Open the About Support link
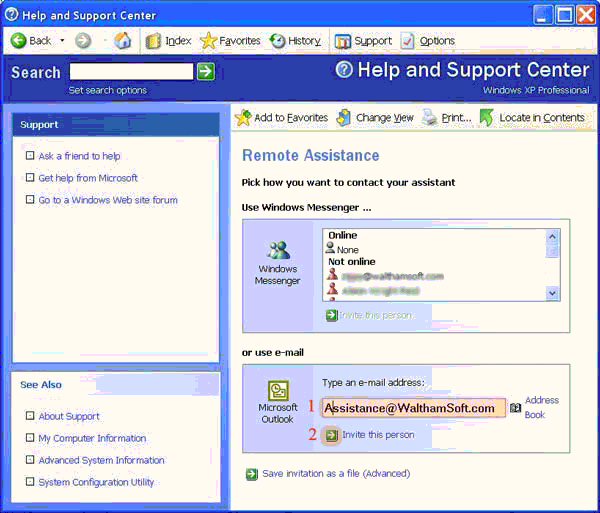Viewport: 600px width, 513px height. (x=69, y=416)
